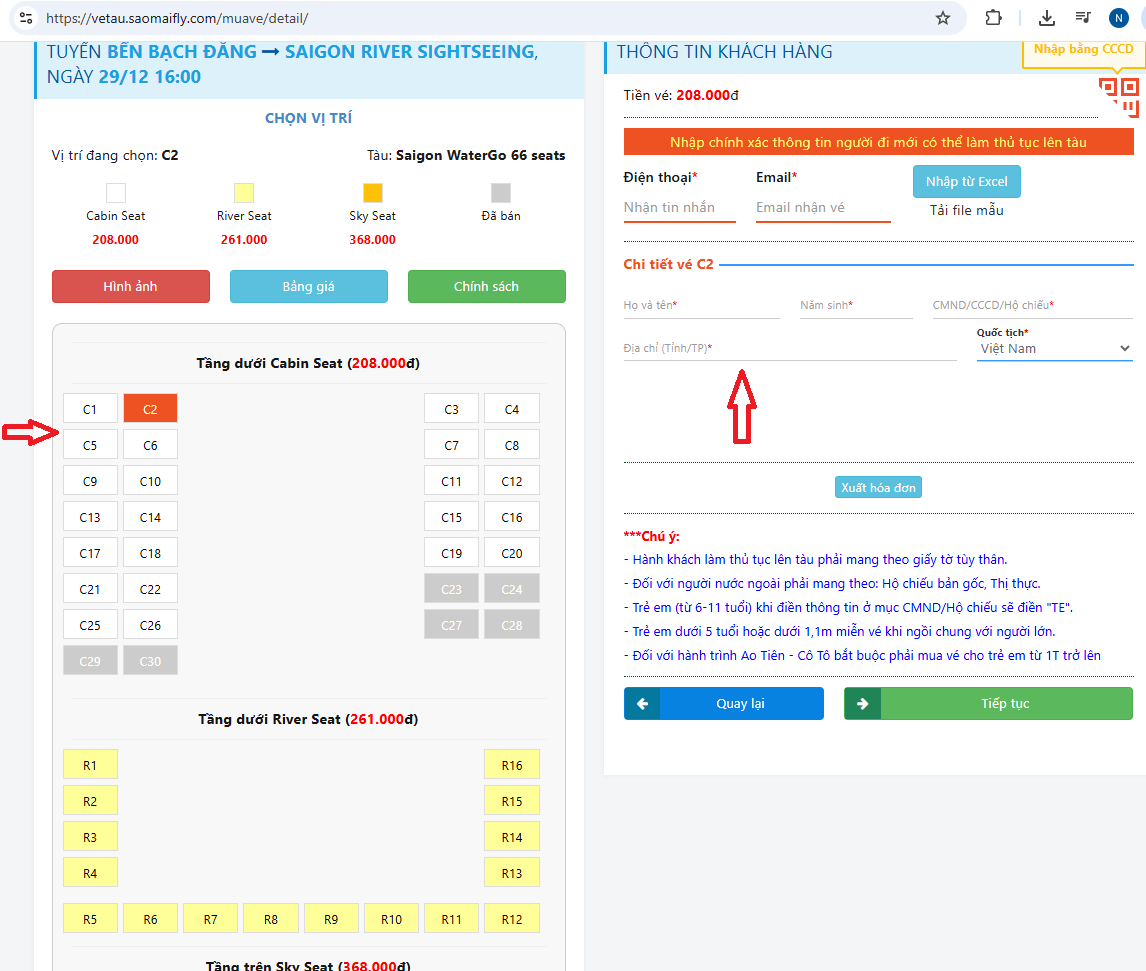The width and height of the screenshot is (1146, 971).
Task: Select river seat R7
Action: coord(210,918)
